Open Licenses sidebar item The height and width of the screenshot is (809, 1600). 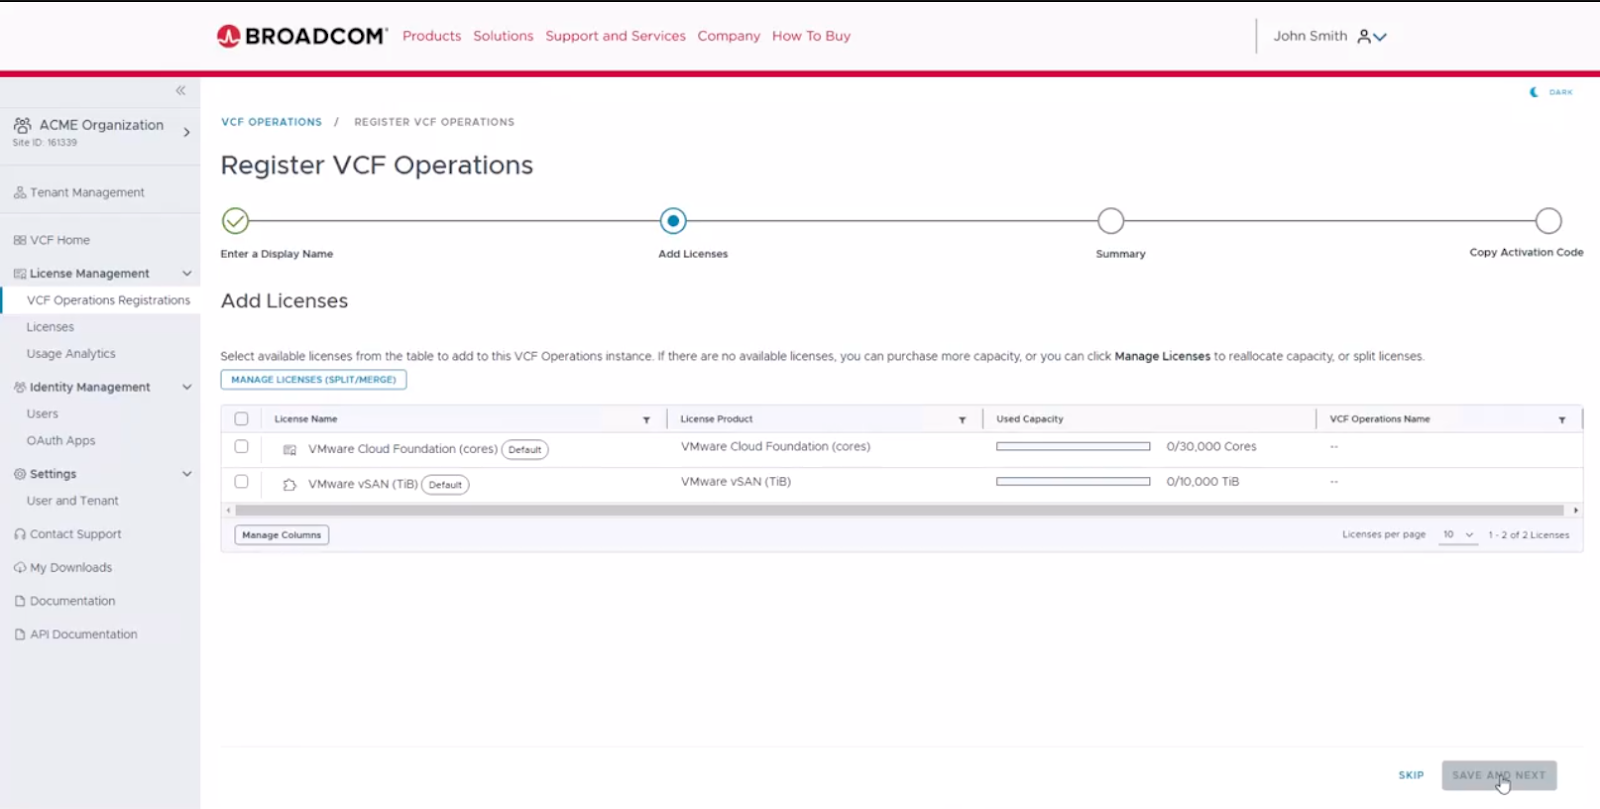coord(50,327)
